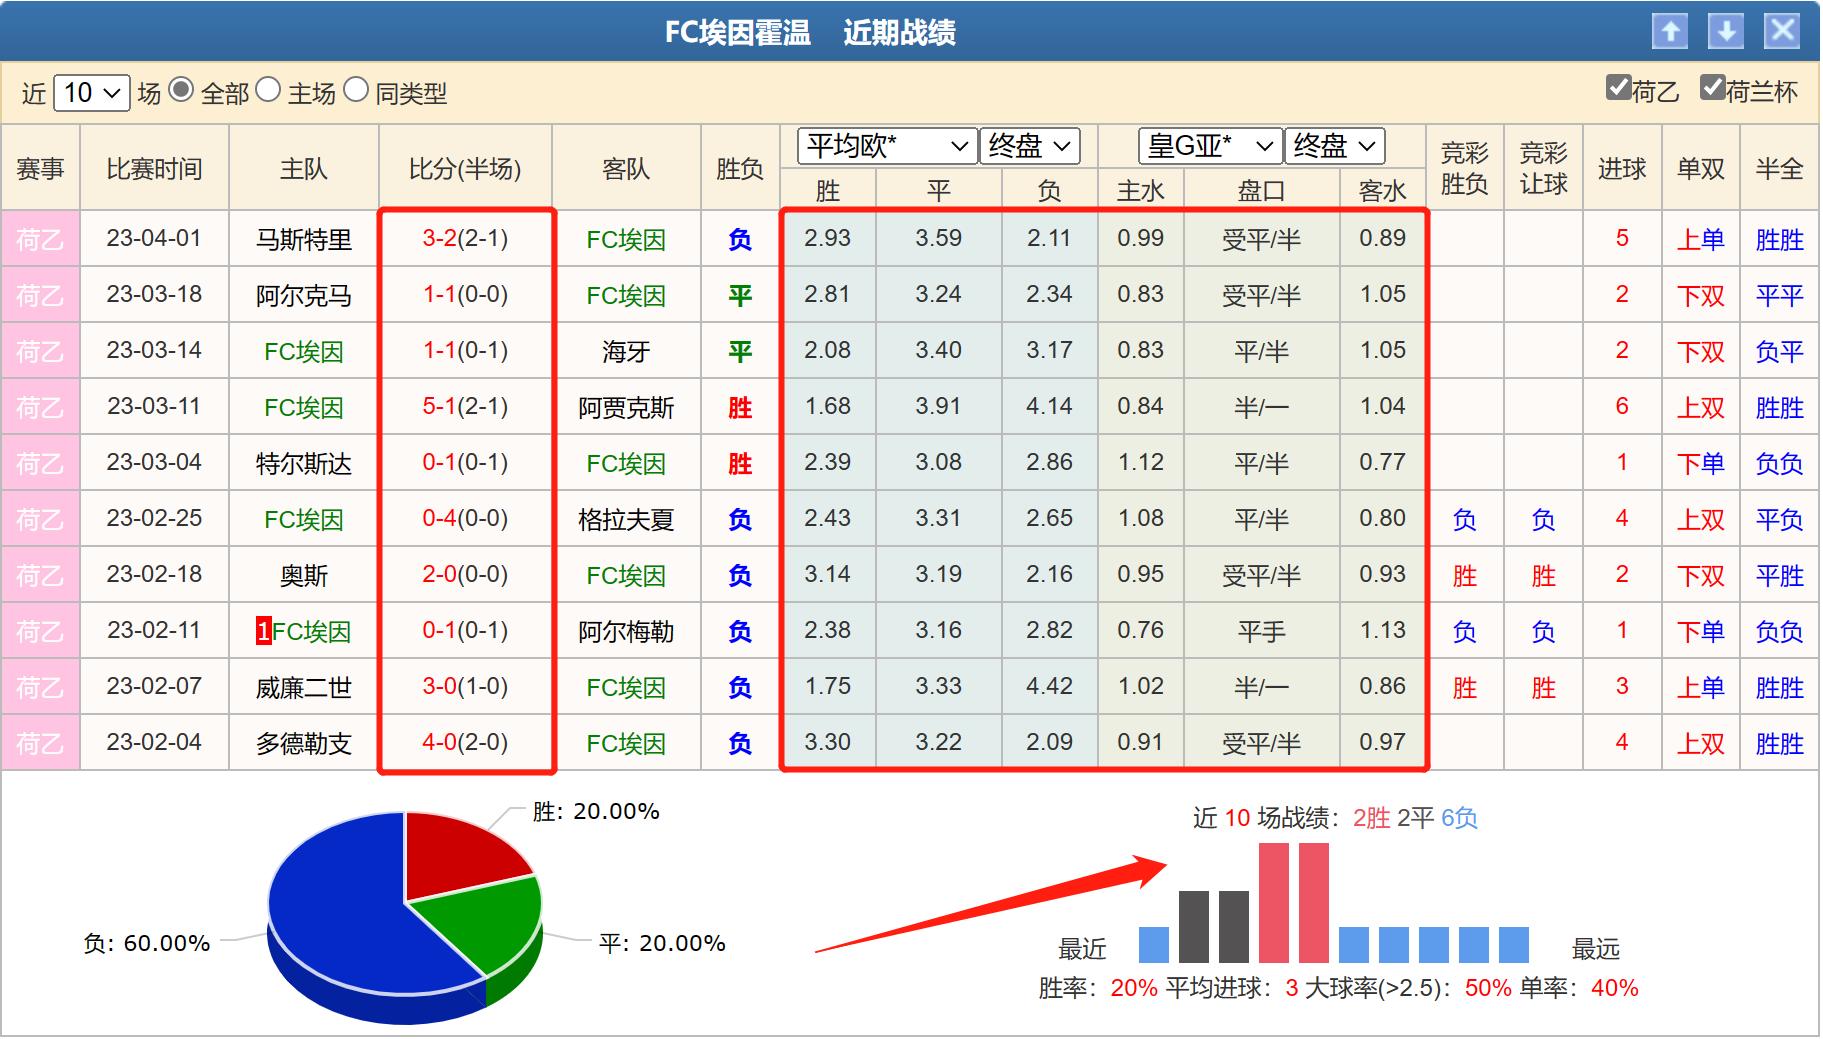1823x1039 pixels.
Task: Close the FC埃因霍温 近期战绩 window
Action: (1782, 32)
